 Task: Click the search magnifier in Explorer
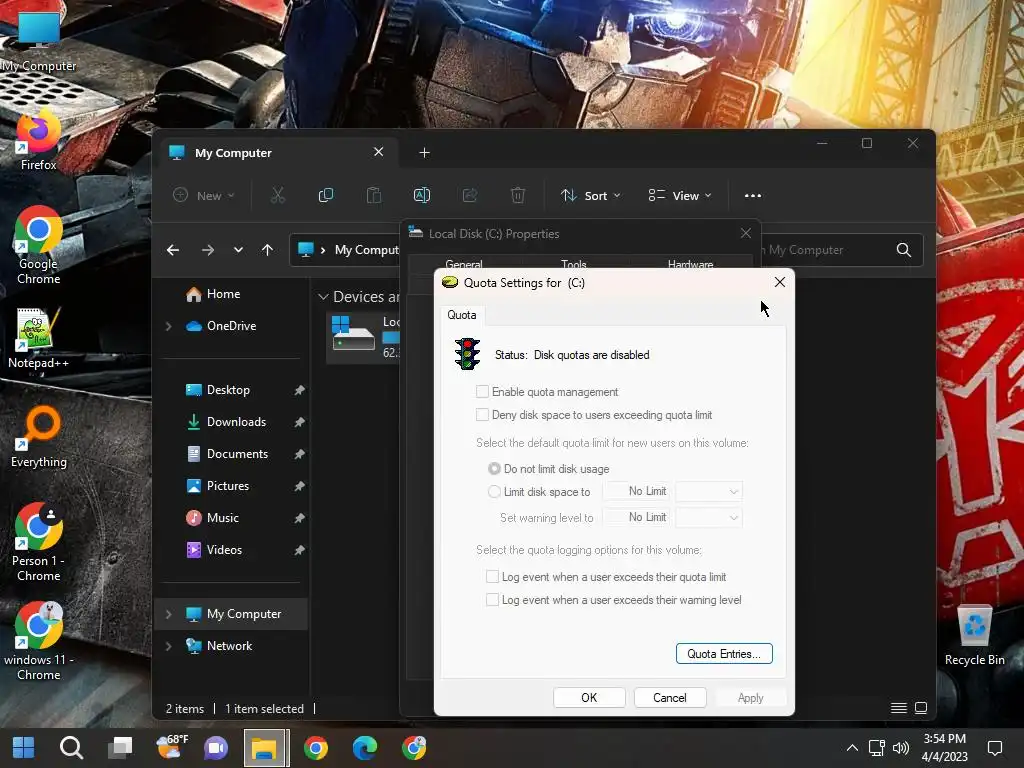pos(904,250)
